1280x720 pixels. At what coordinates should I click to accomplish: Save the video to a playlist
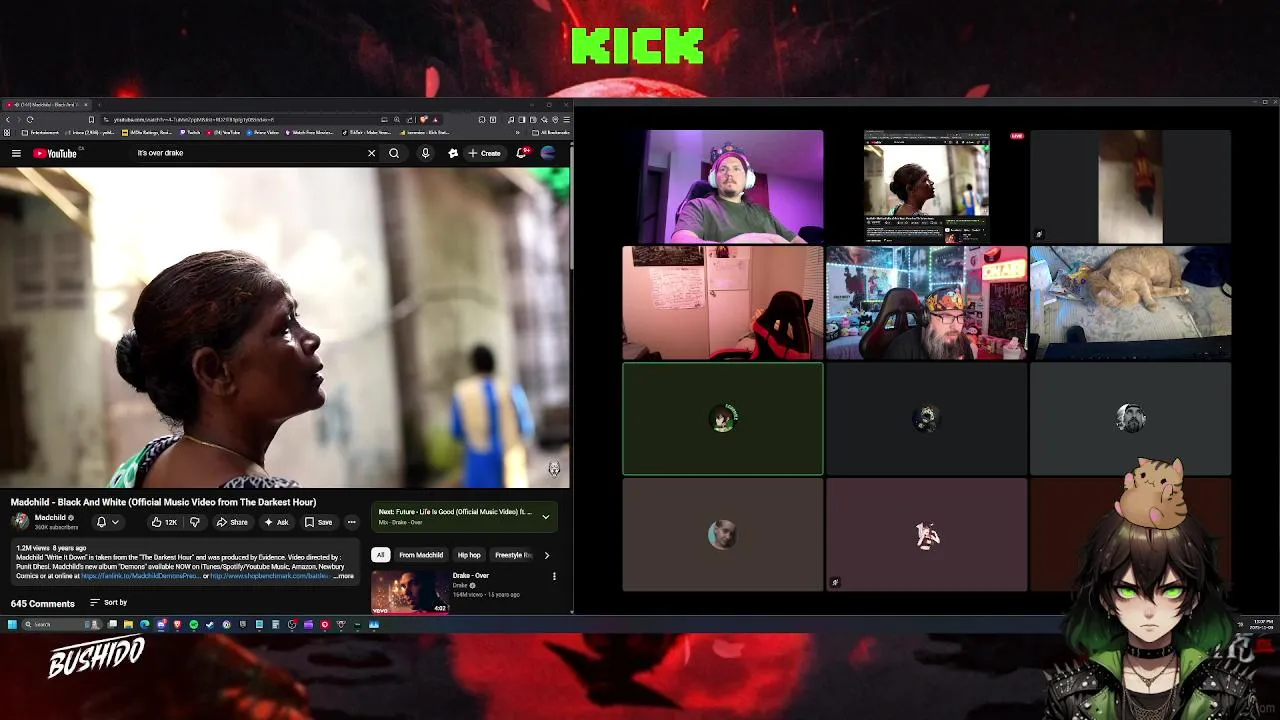(318, 521)
